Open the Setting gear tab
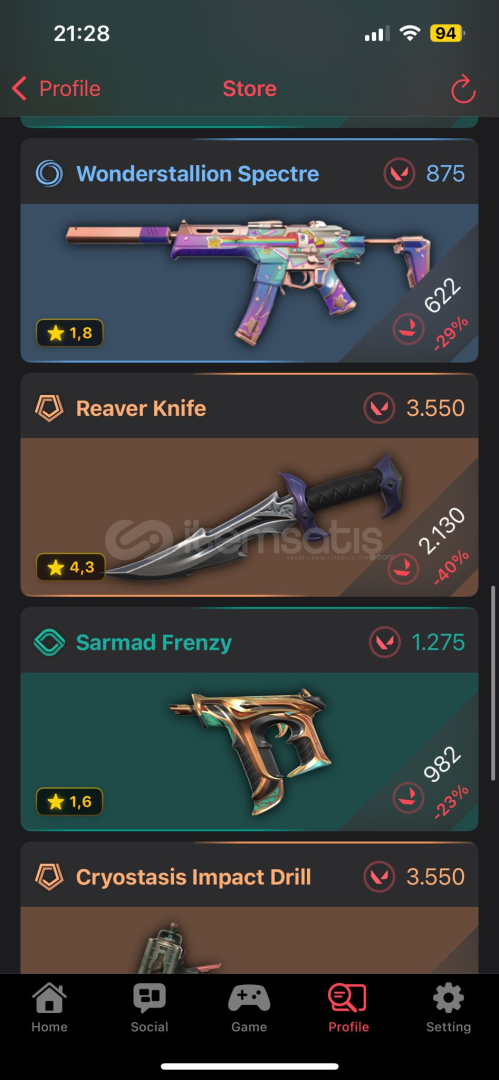499x1080 pixels. click(448, 1008)
